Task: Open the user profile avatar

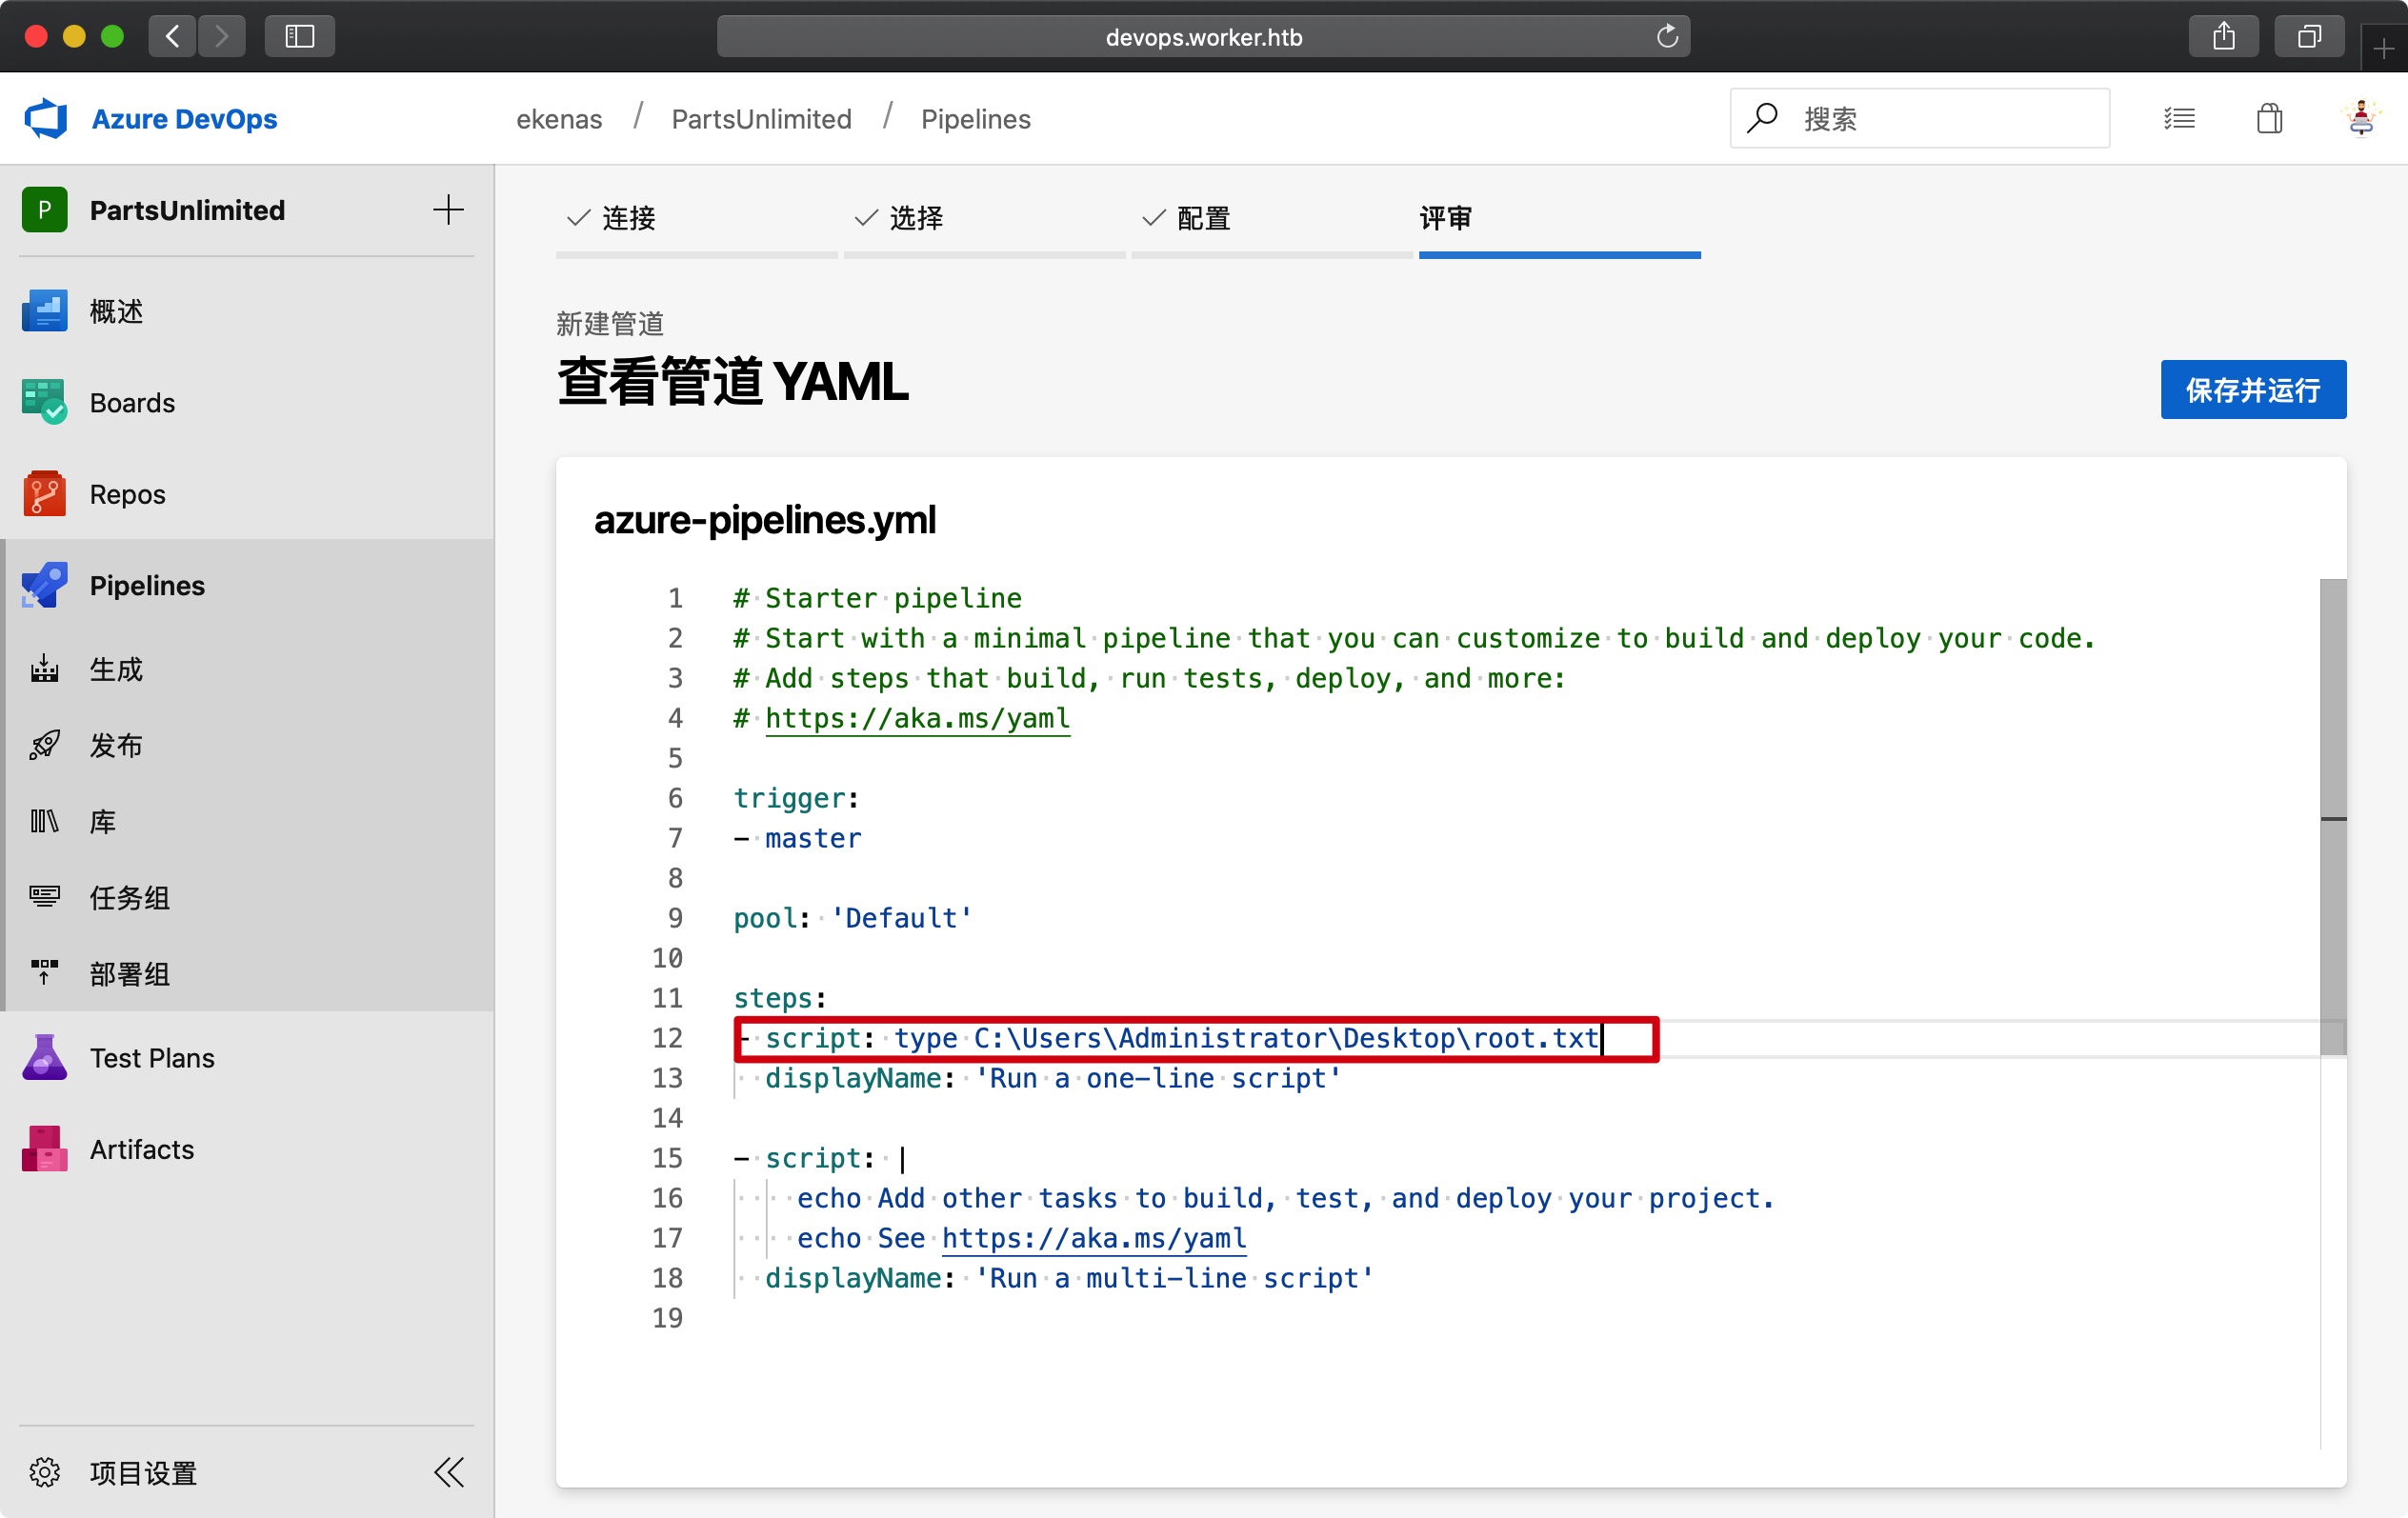Action: click(2360, 119)
